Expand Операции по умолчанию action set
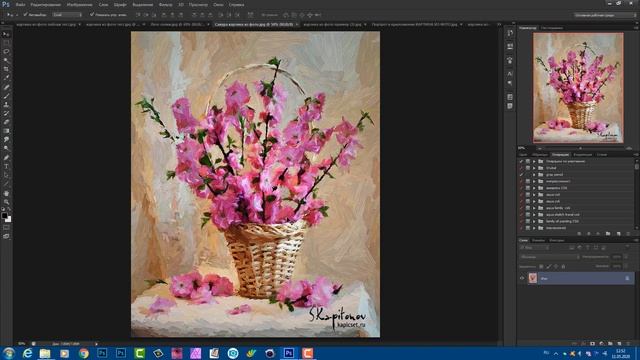The image size is (640, 360). pos(534,161)
